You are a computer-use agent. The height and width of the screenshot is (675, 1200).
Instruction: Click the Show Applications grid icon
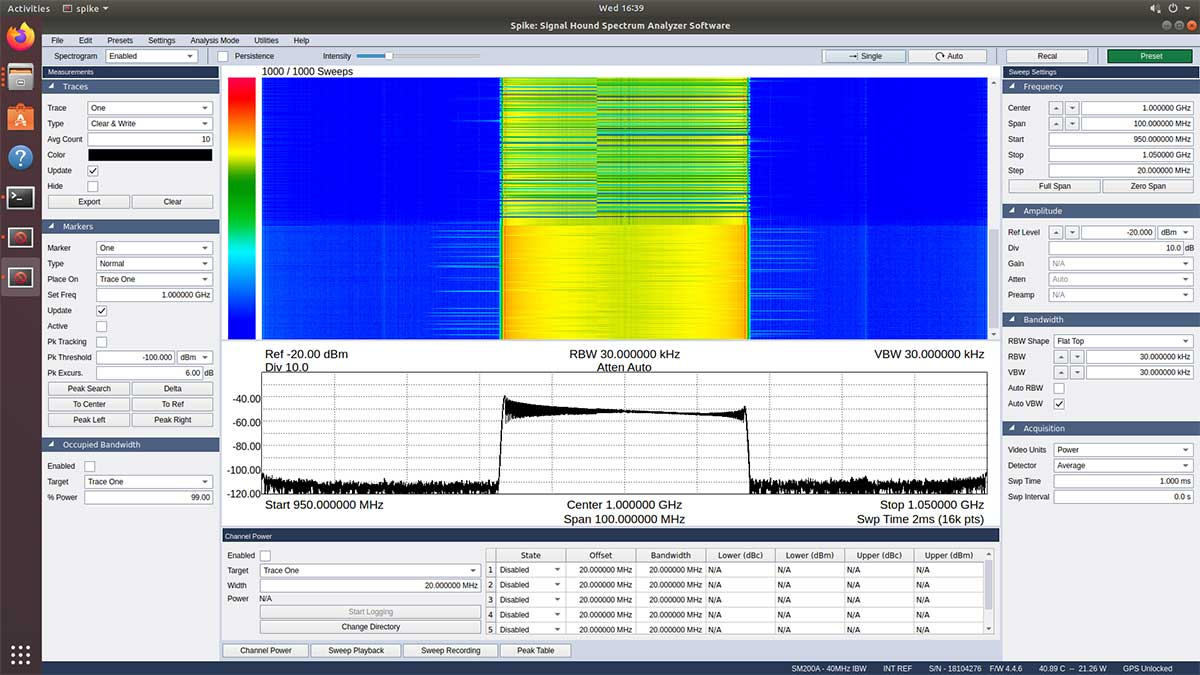(x=20, y=654)
